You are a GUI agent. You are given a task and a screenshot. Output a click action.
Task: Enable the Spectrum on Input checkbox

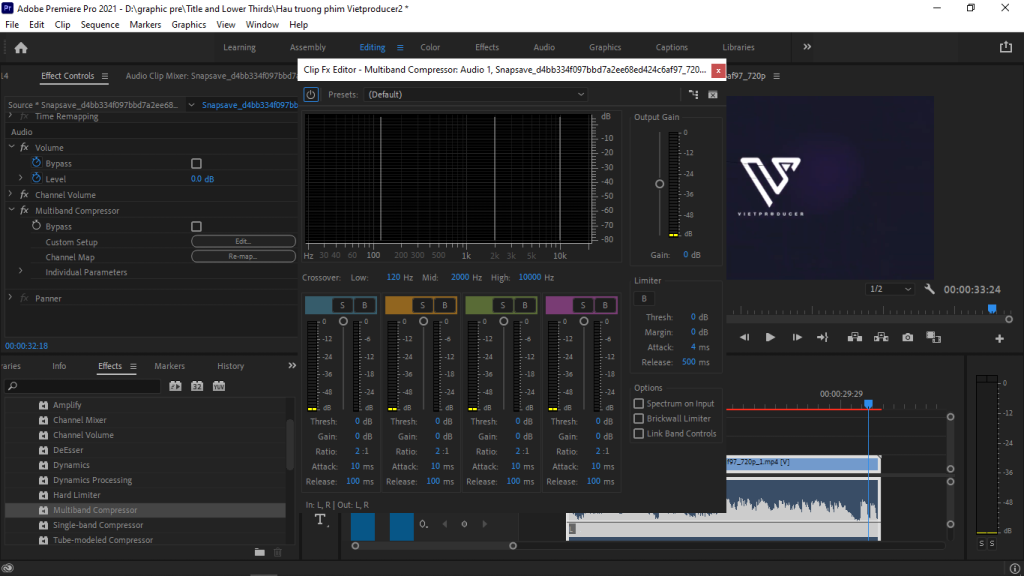[x=639, y=404]
